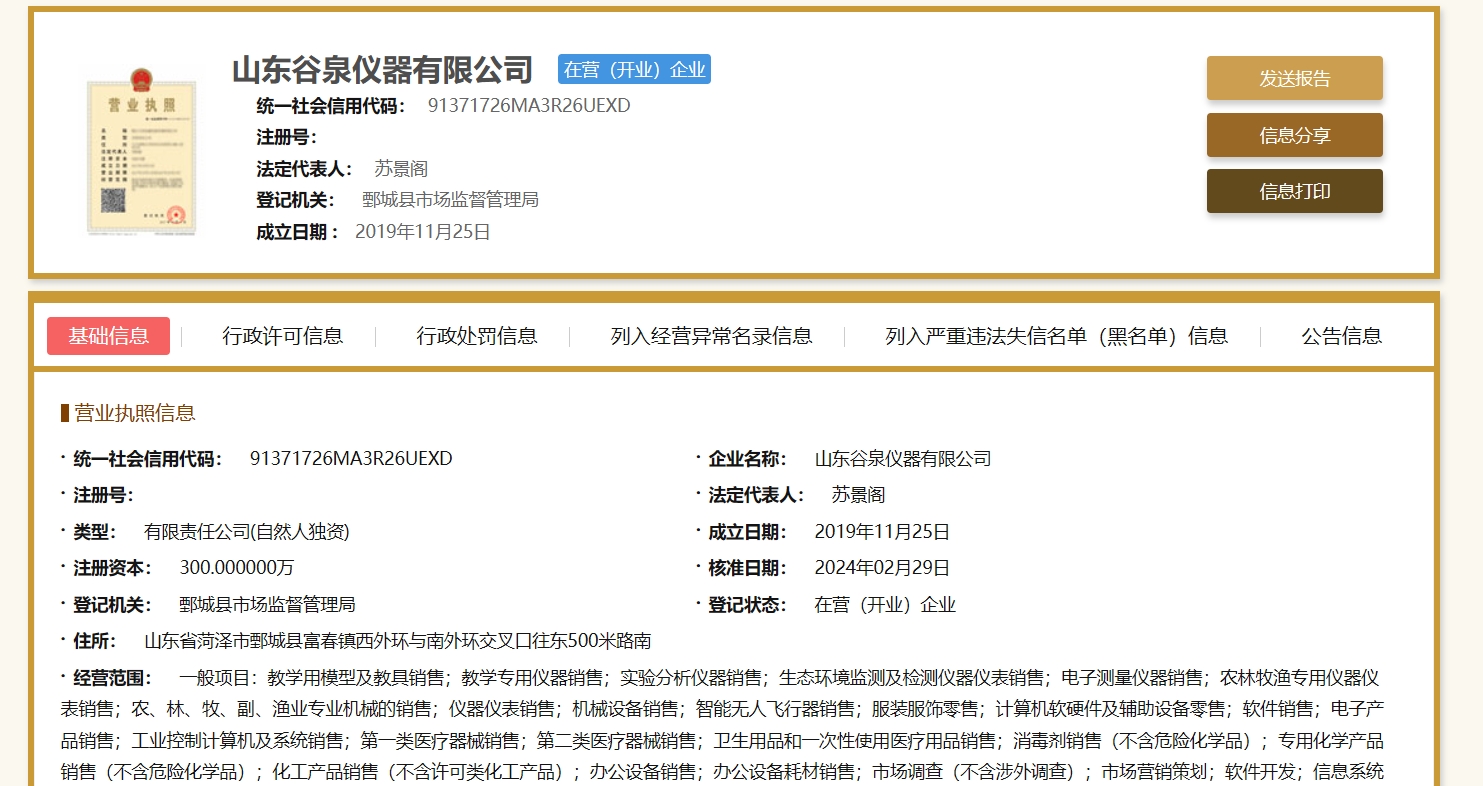Image resolution: width=1483 pixels, height=786 pixels.
Task: Open the 行政处罚信息 tab
Action: 477,336
